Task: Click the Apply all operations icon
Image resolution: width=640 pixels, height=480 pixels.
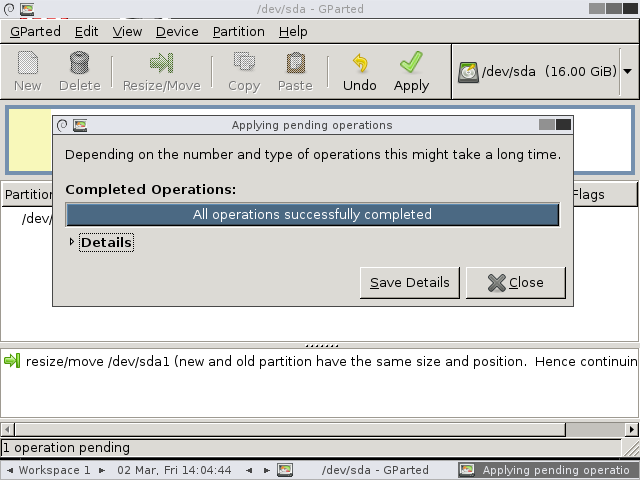Action: point(411,64)
